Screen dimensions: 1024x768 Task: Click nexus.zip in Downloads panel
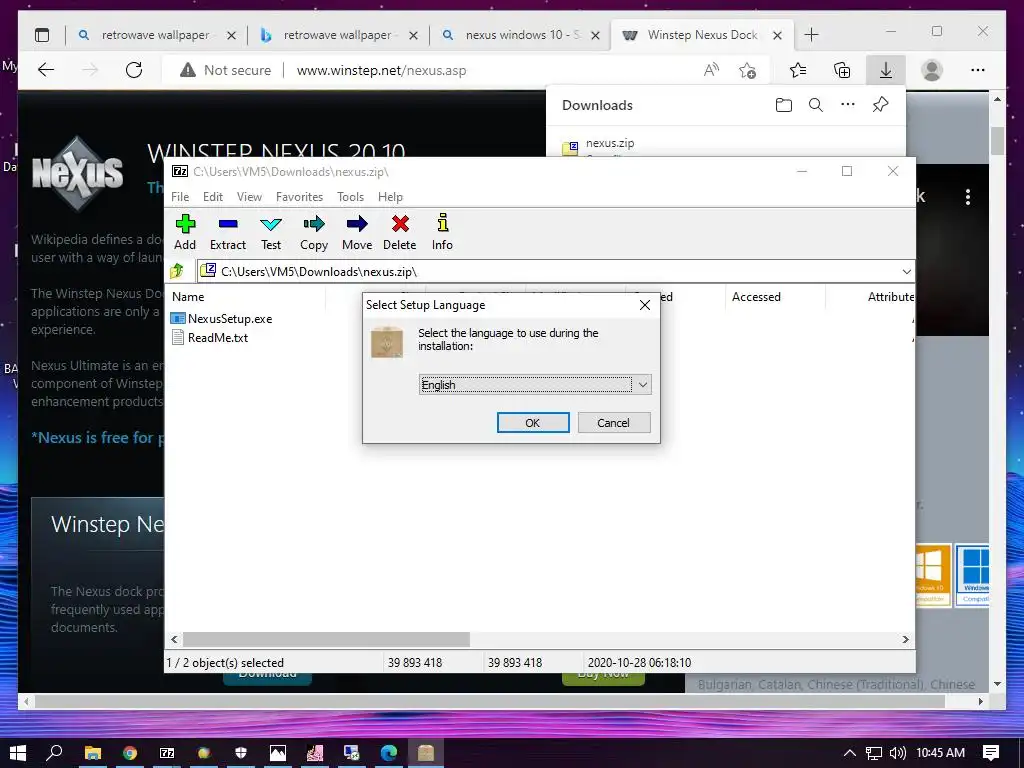pos(610,143)
